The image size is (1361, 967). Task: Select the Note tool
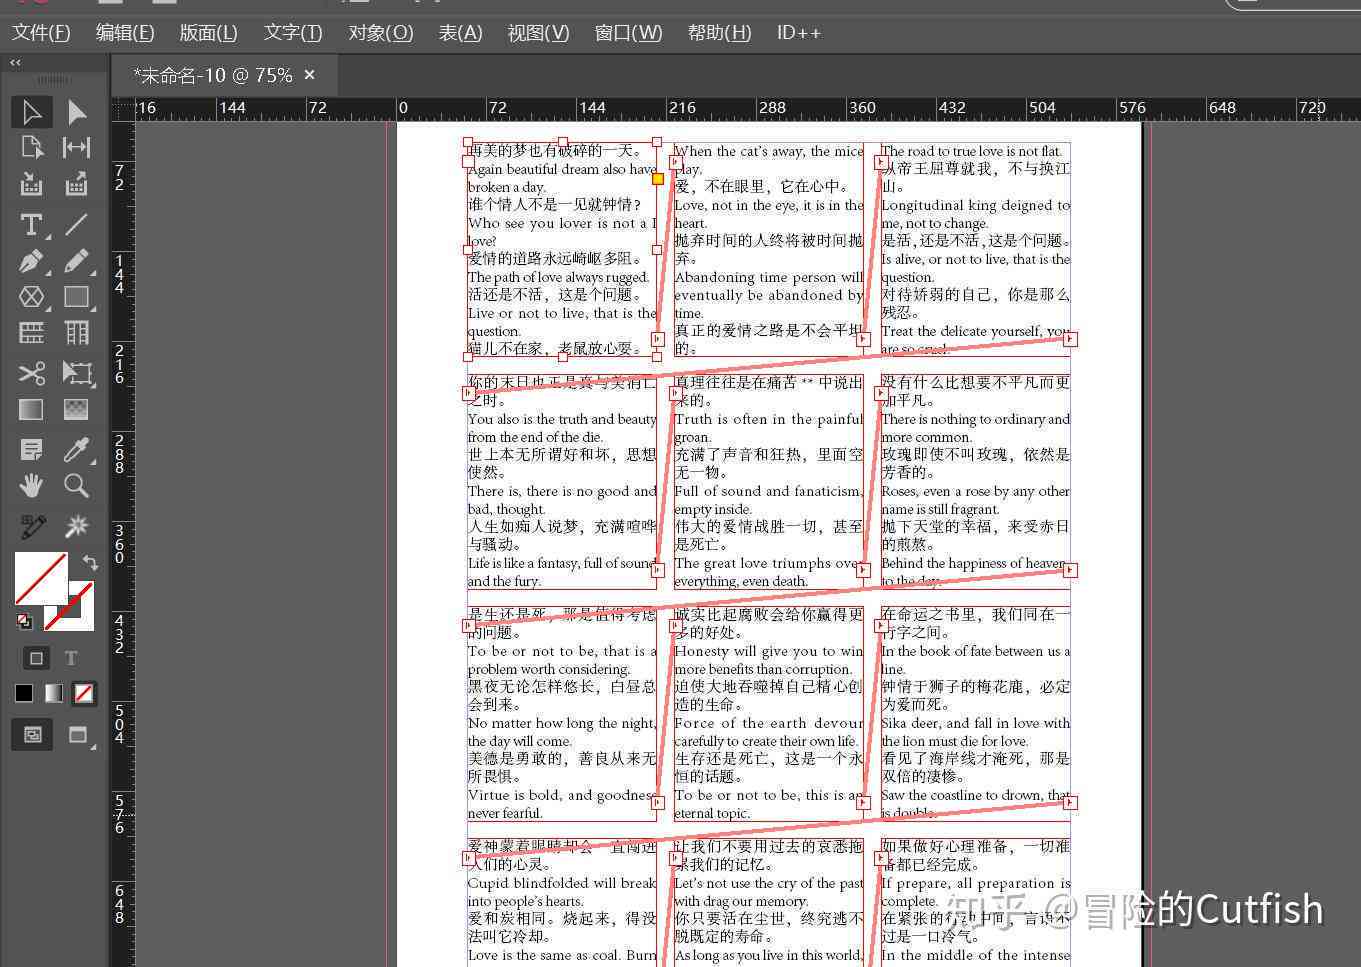point(32,449)
